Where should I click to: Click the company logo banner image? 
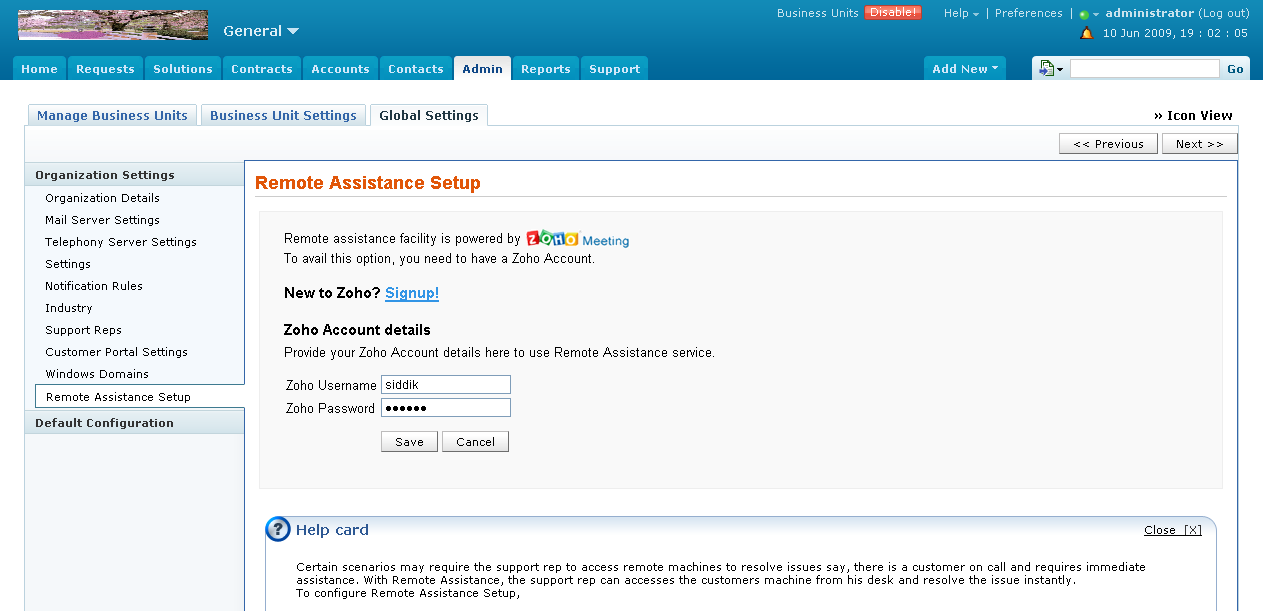coord(113,25)
